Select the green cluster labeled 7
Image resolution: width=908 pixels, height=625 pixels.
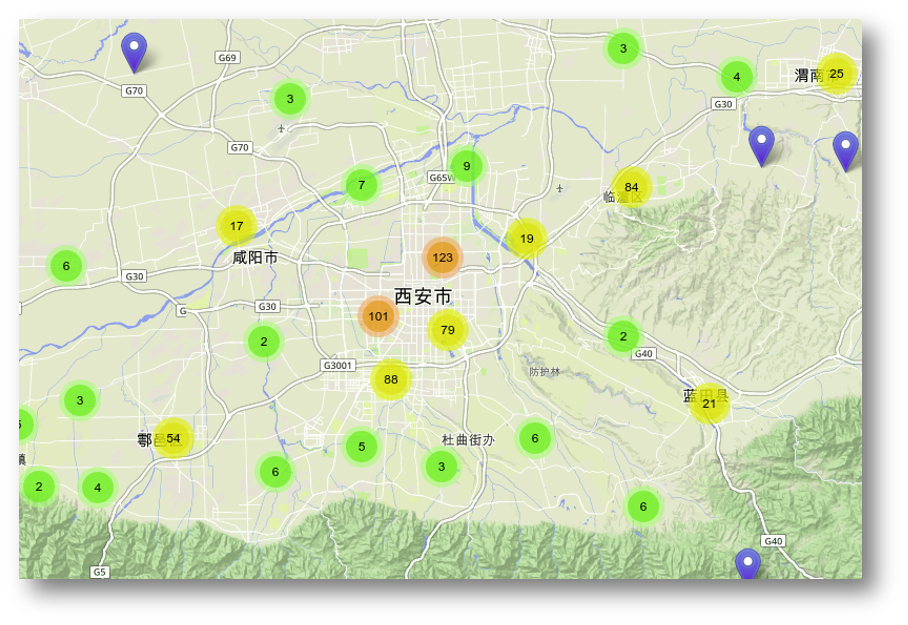point(362,185)
